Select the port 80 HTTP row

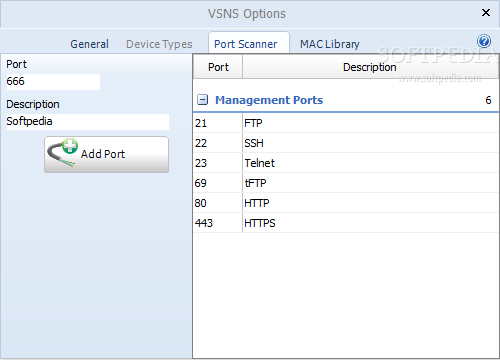pos(346,203)
